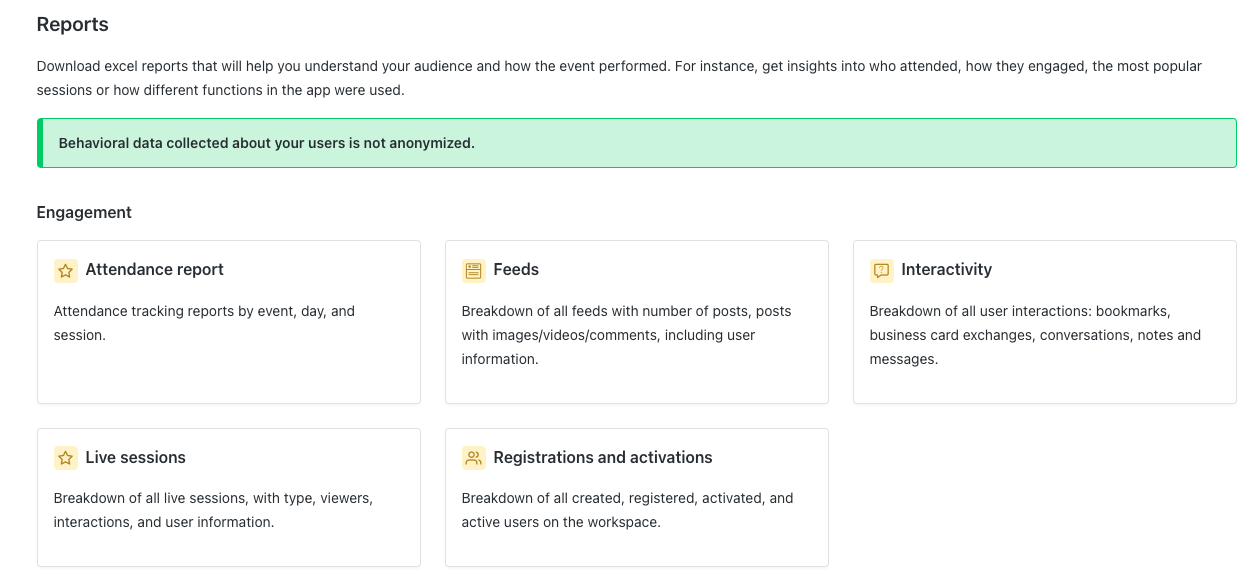Click the Reports page heading
The image size is (1253, 587).
coord(73,24)
